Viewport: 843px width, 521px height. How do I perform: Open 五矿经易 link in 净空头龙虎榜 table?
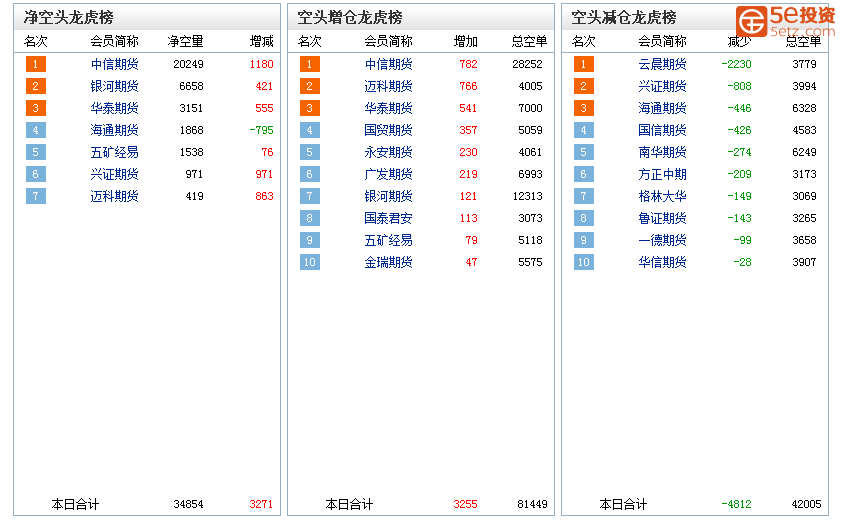coord(115,153)
